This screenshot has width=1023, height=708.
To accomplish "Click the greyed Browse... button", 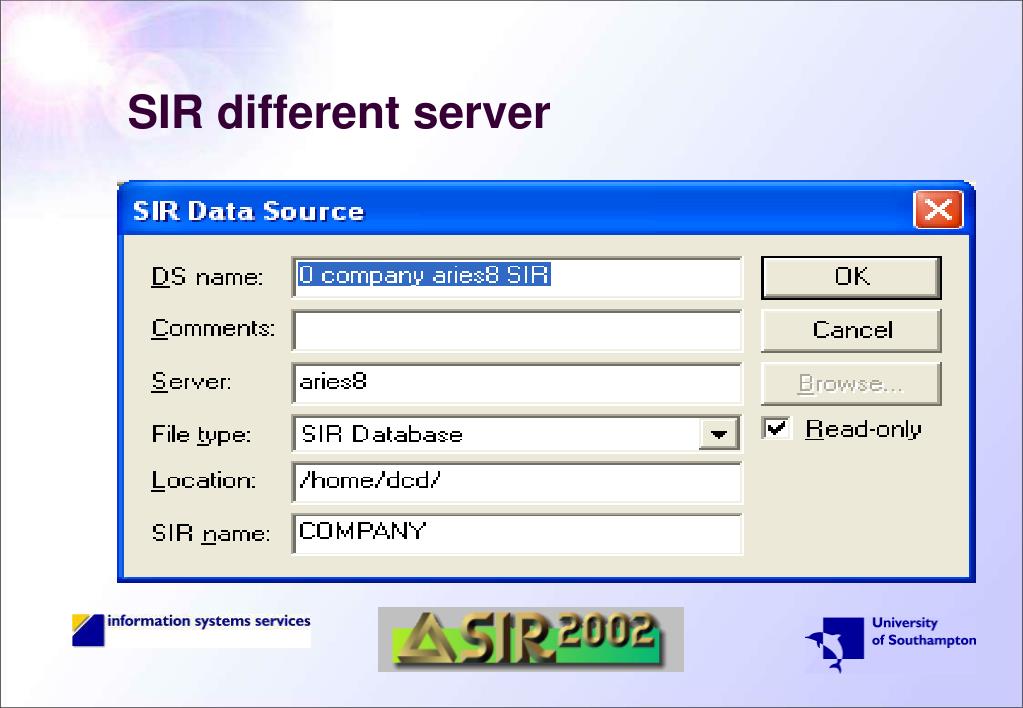I will pos(851,384).
